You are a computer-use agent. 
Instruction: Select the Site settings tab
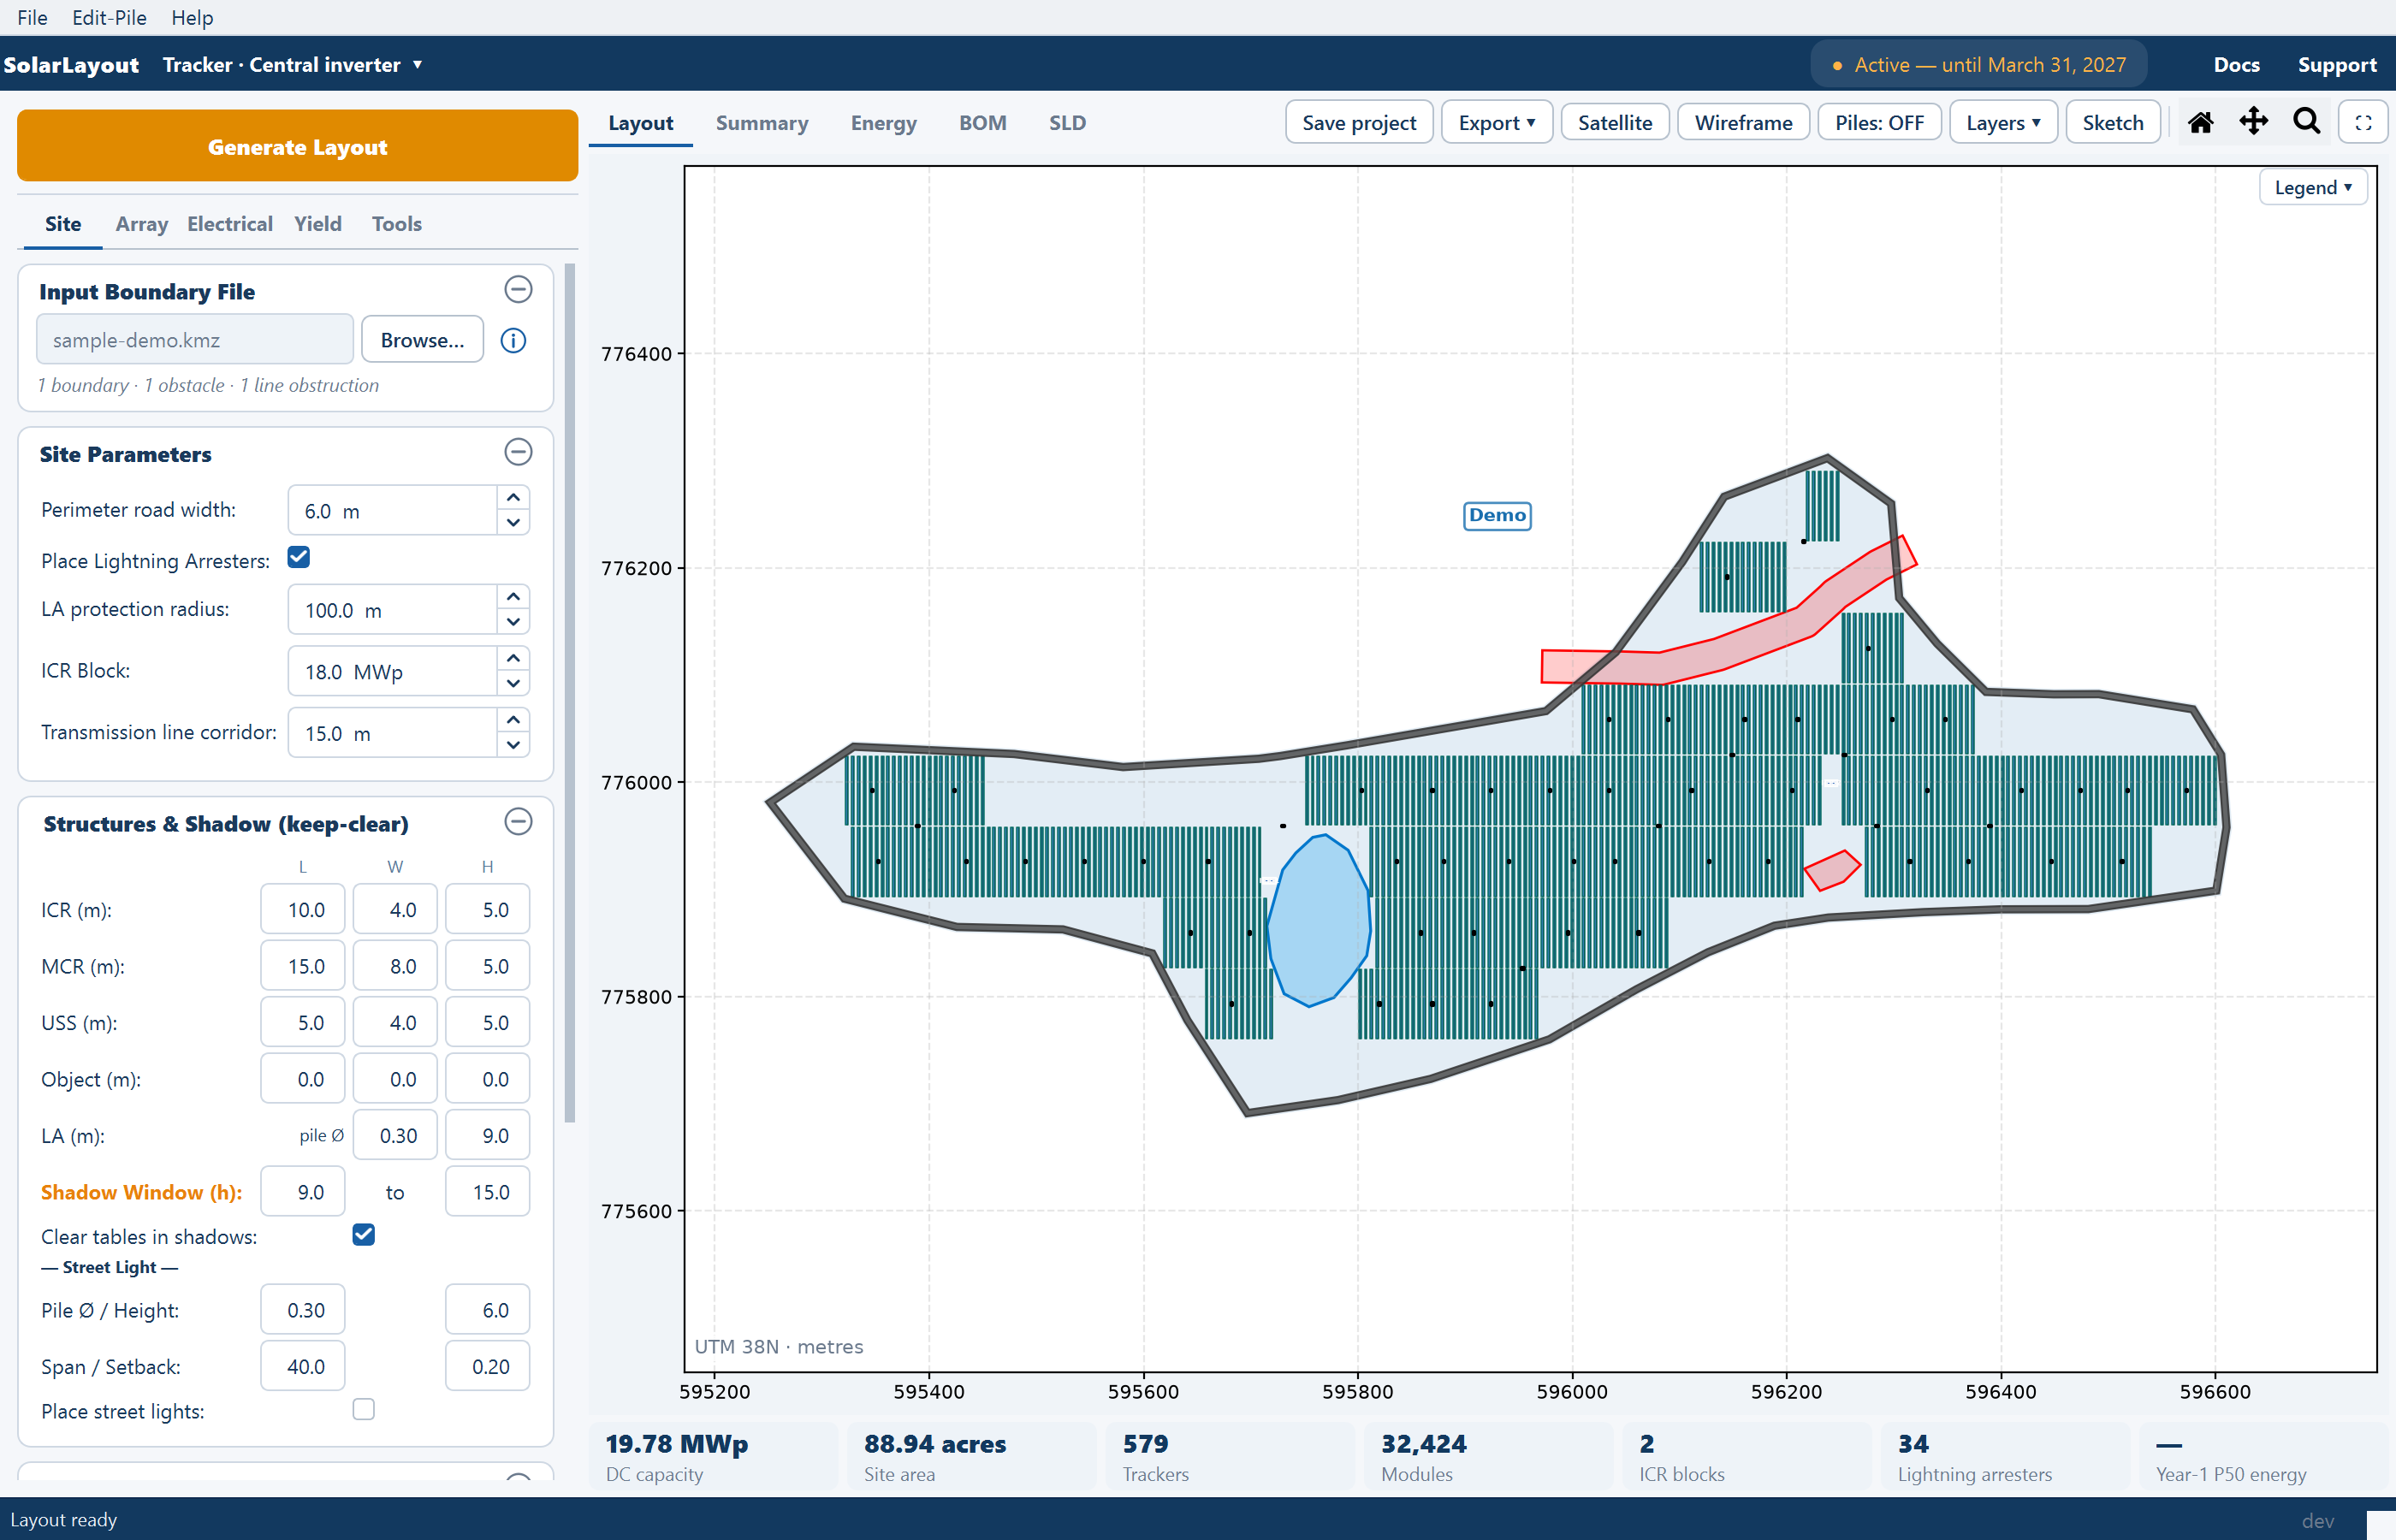coord(63,224)
